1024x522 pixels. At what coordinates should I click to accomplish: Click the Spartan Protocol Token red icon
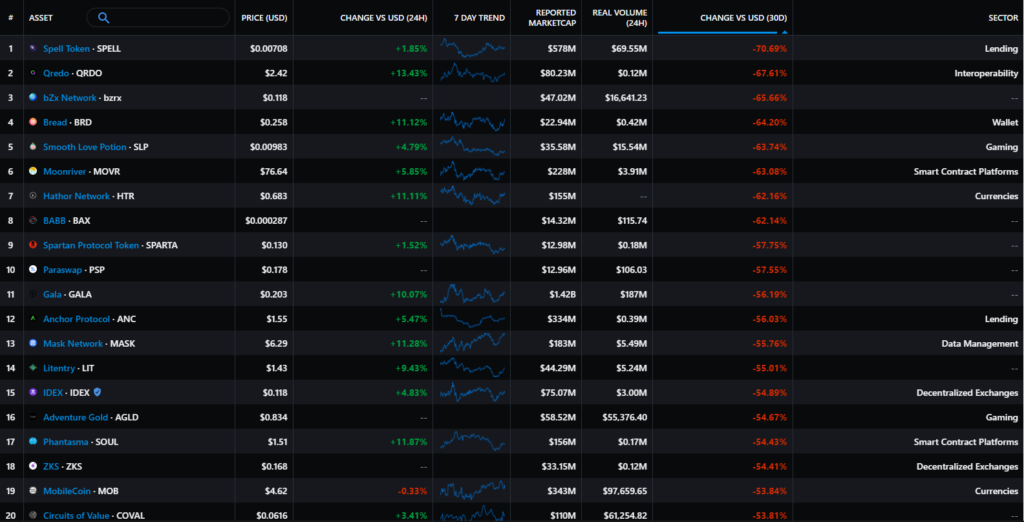point(33,245)
